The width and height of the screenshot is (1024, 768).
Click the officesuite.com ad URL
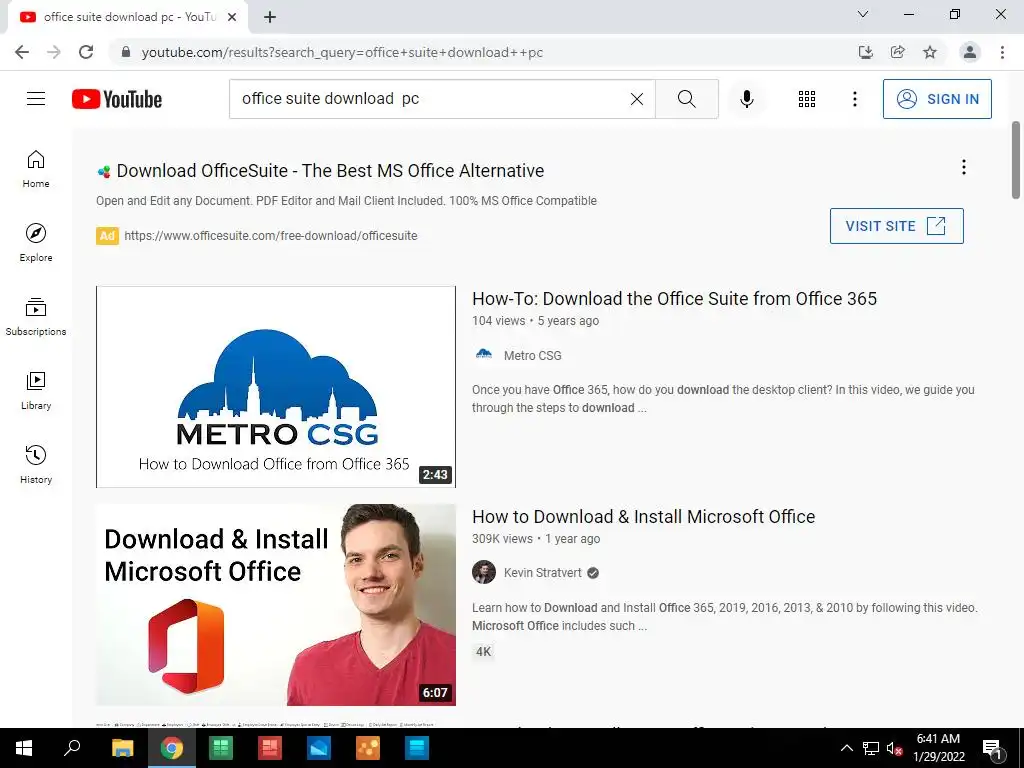tap(270, 236)
